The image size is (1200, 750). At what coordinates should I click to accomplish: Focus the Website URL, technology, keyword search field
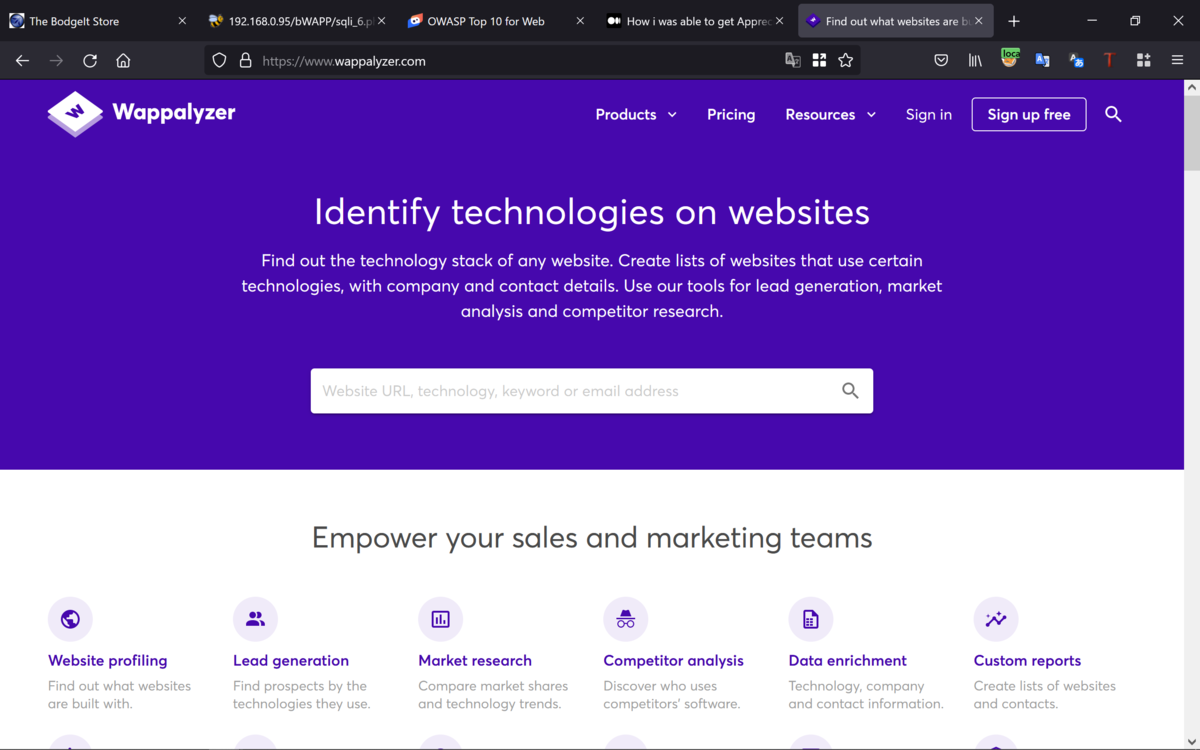[592, 391]
